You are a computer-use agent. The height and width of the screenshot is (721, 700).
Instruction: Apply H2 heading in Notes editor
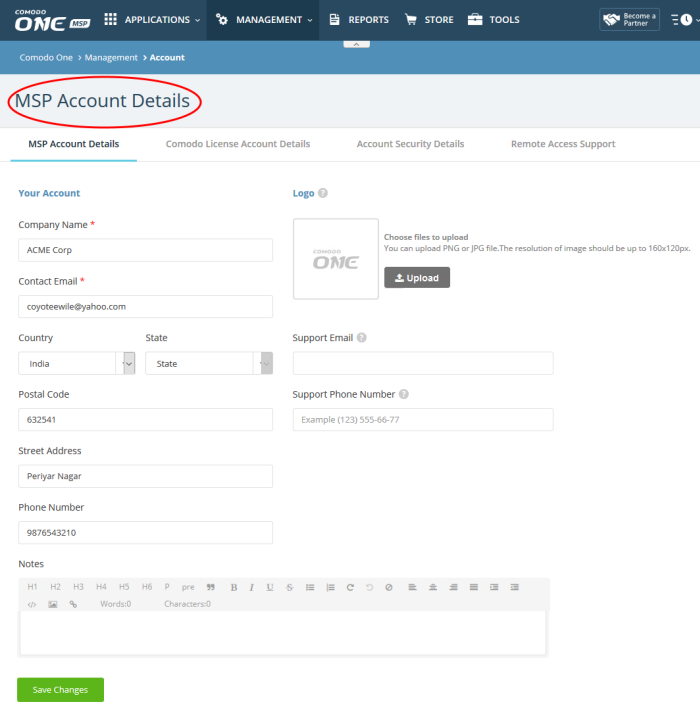pos(55,587)
